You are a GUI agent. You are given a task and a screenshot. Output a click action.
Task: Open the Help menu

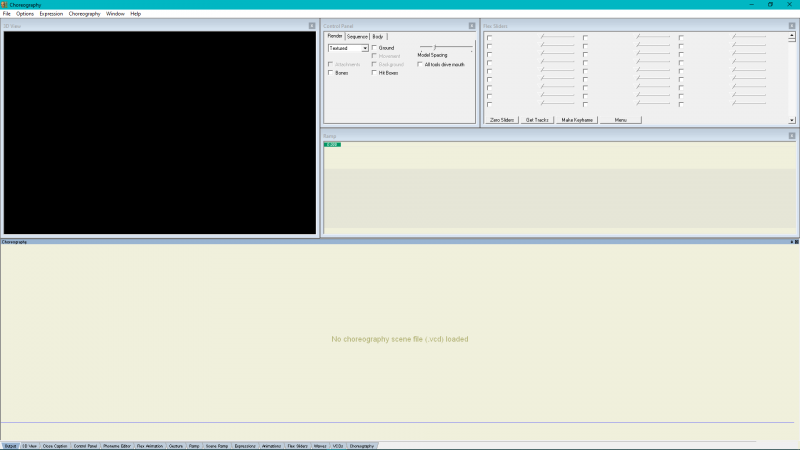(135, 14)
